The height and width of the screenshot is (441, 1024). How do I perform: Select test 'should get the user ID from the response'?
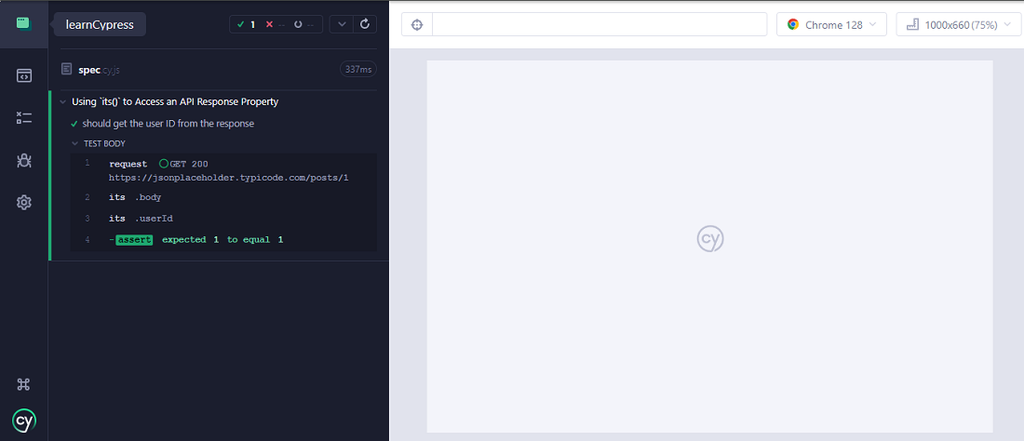click(168, 123)
